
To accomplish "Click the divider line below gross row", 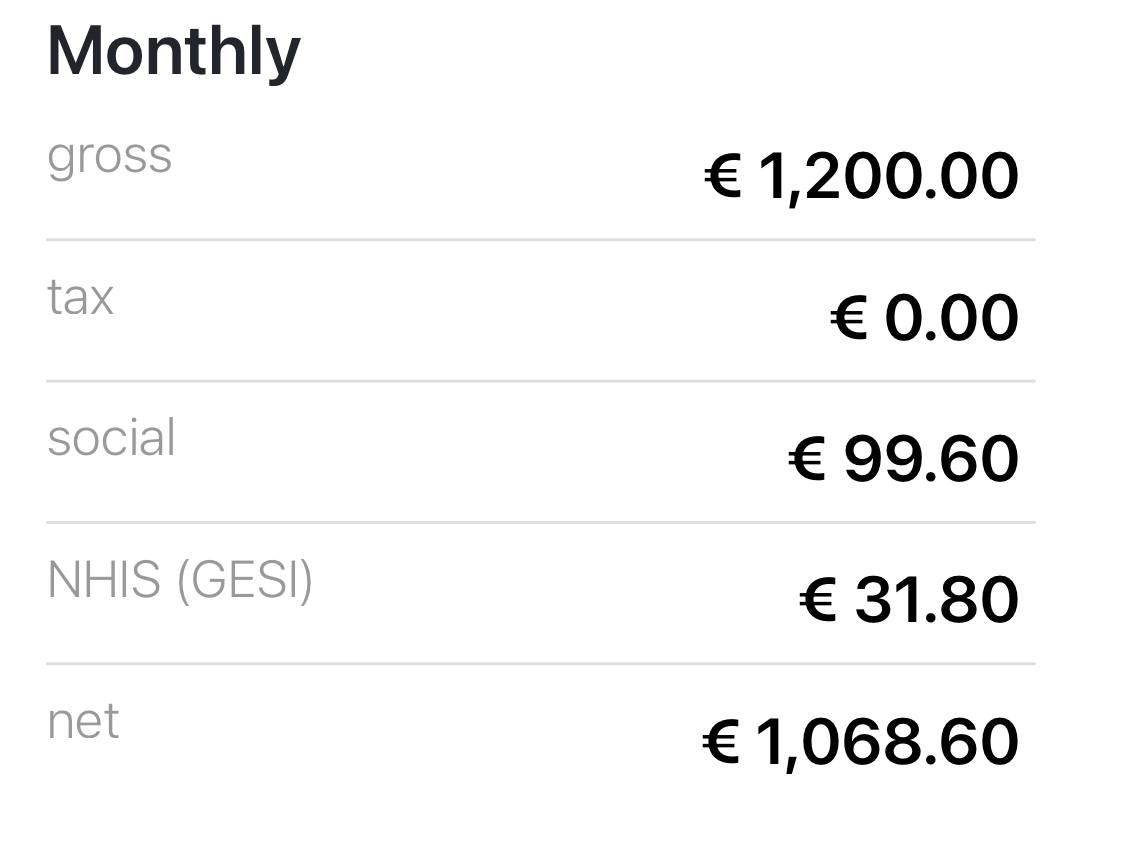I will [541, 240].
